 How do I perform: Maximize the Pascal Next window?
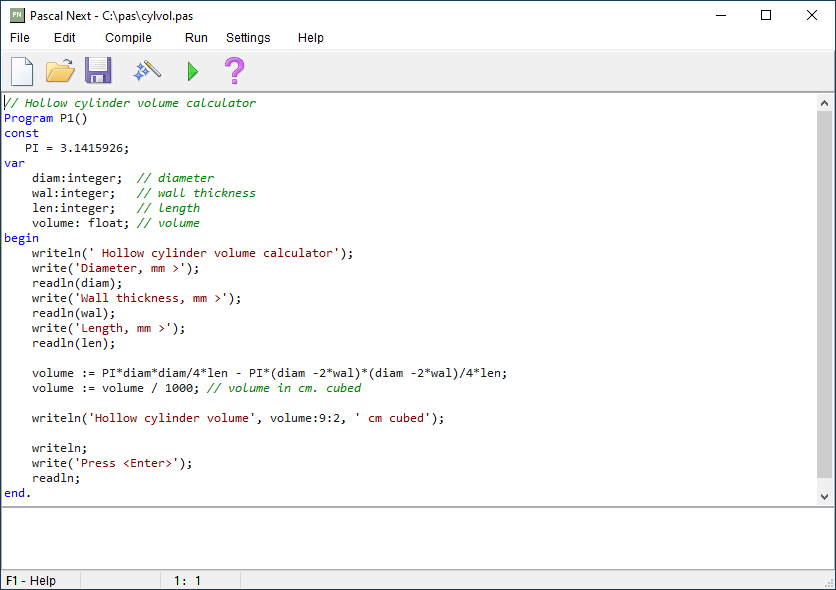click(x=766, y=15)
